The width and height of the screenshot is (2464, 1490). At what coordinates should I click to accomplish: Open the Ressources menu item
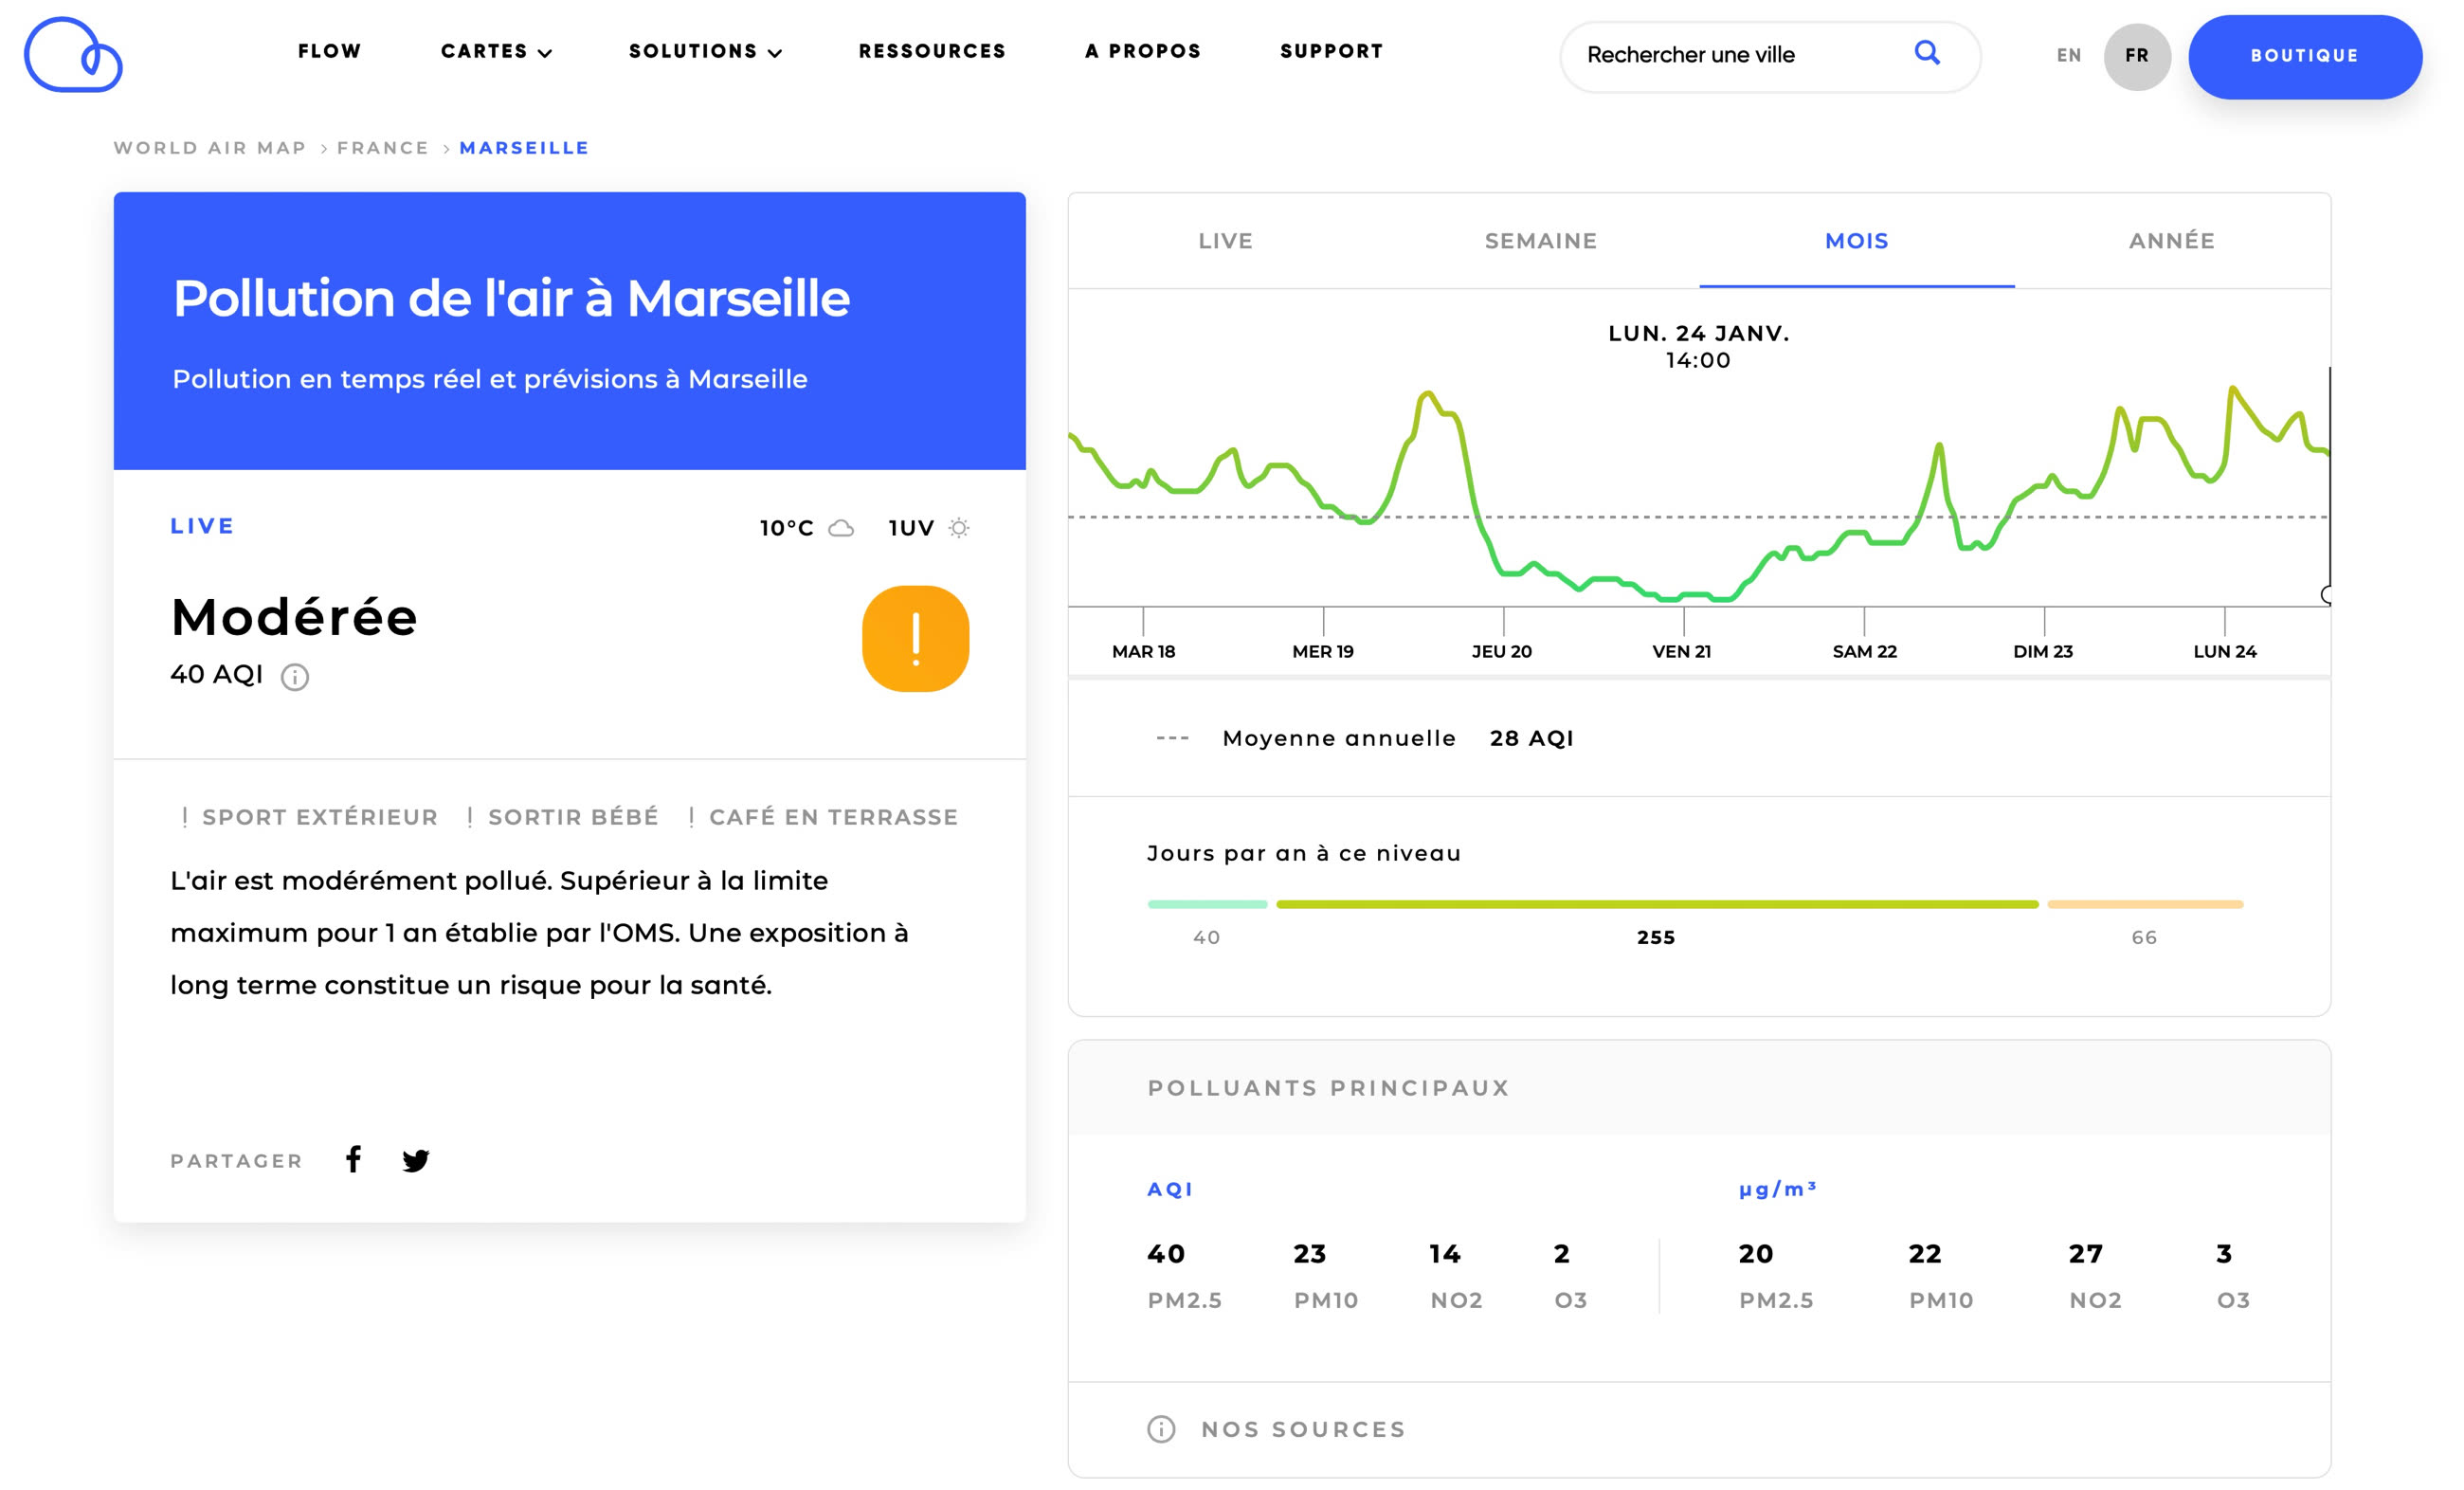pyautogui.click(x=932, y=52)
